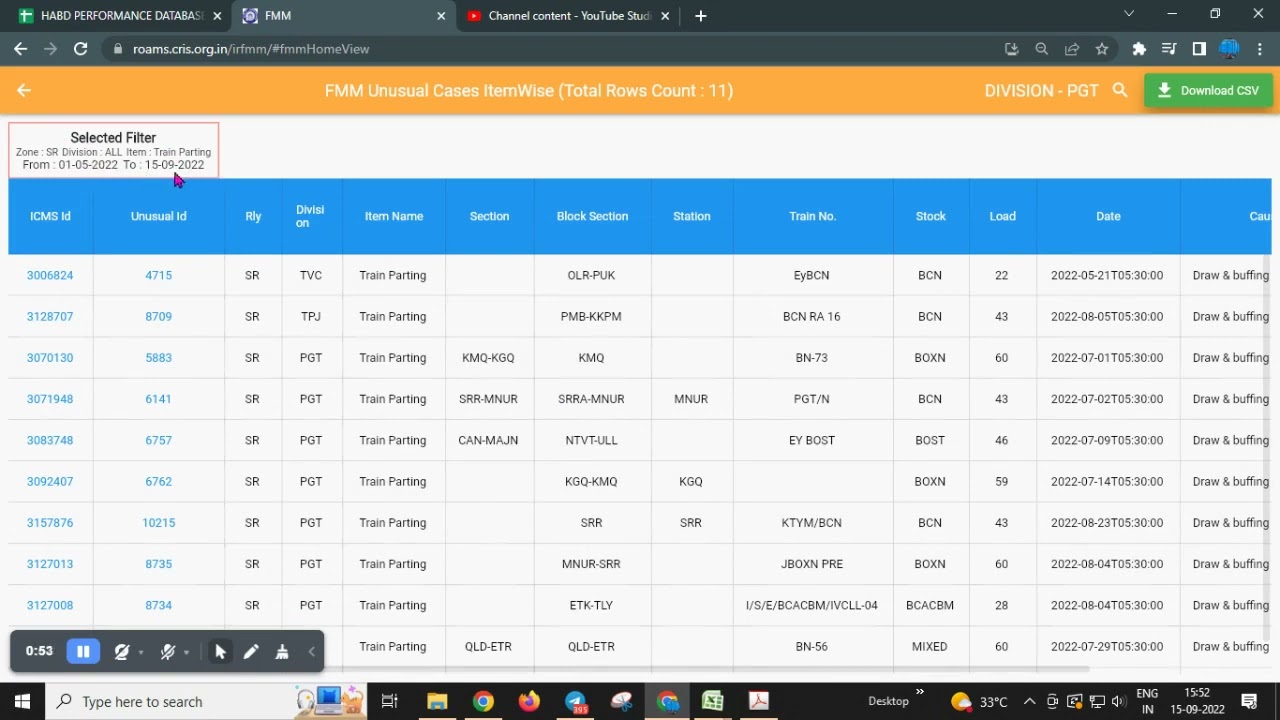Open Unusual Id 8735 link
The image size is (1280, 720).
(x=158, y=564)
